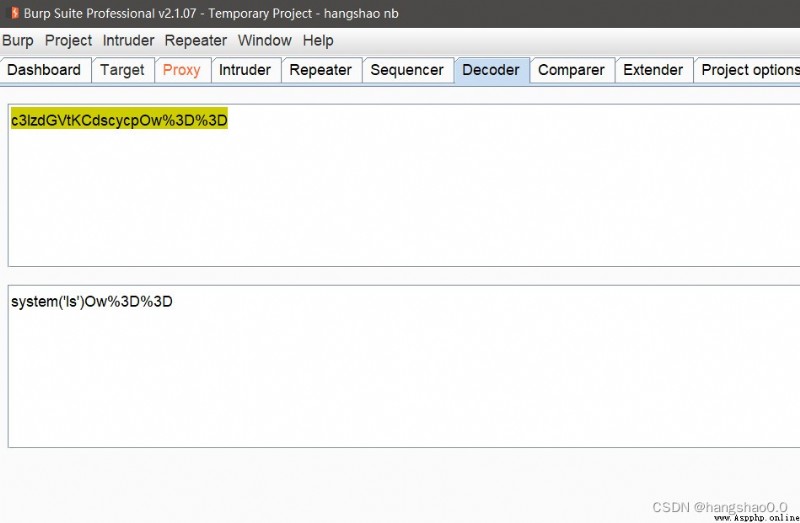This screenshot has height=523, width=800.
Task: Switch to the Sequencer tab
Action: pyautogui.click(x=407, y=70)
